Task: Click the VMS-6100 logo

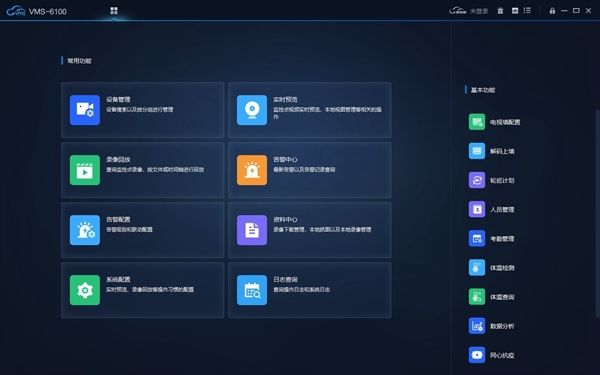Action: pyautogui.click(x=36, y=11)
